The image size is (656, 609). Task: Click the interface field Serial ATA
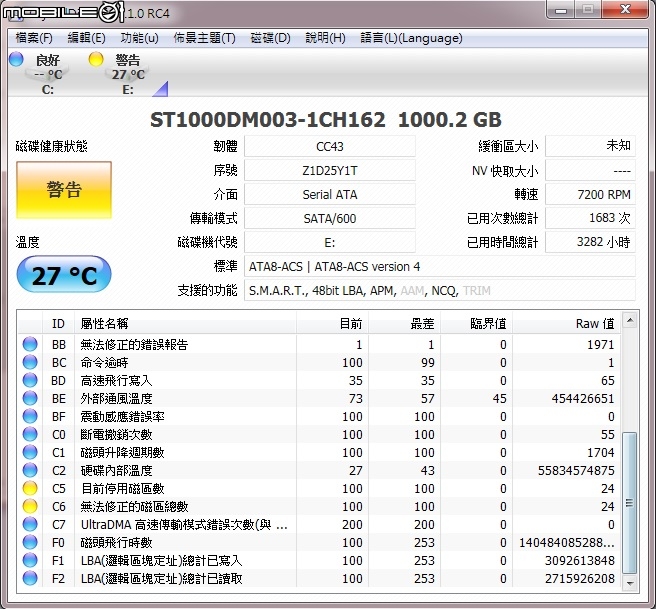tap(330, 194)
